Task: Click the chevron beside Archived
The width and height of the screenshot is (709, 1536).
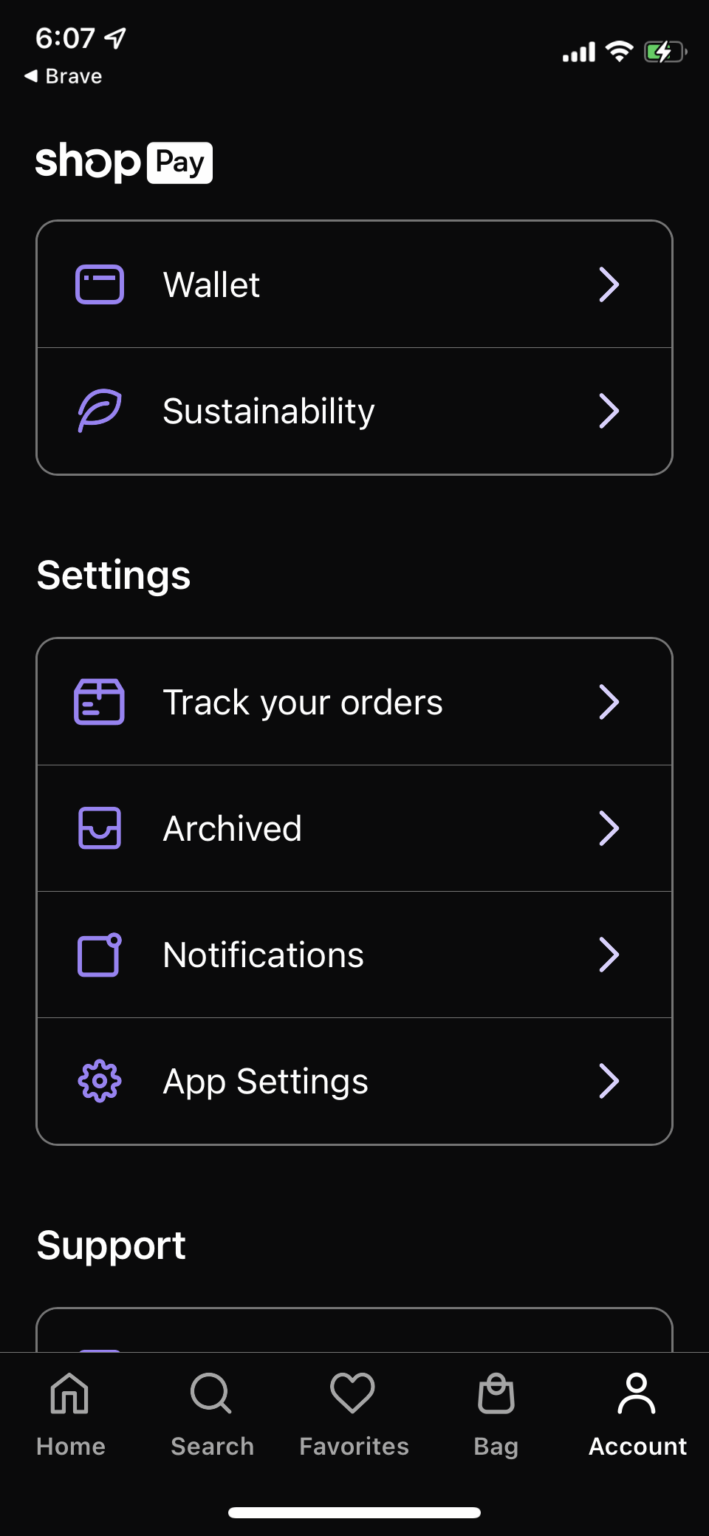Action: (608, 829)
